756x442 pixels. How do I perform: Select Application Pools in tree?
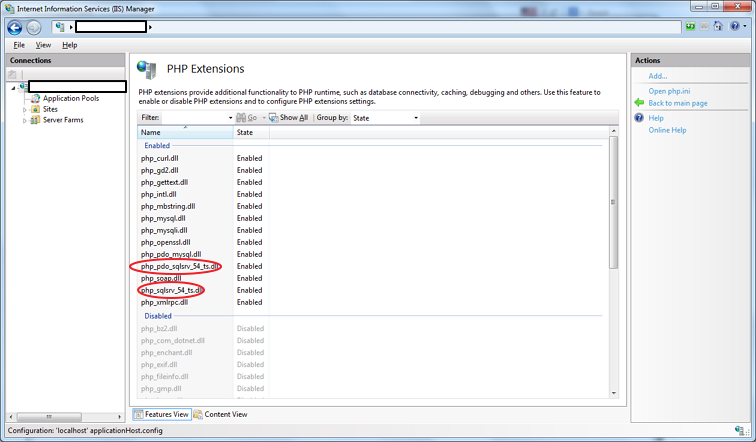tap(71, 98)
